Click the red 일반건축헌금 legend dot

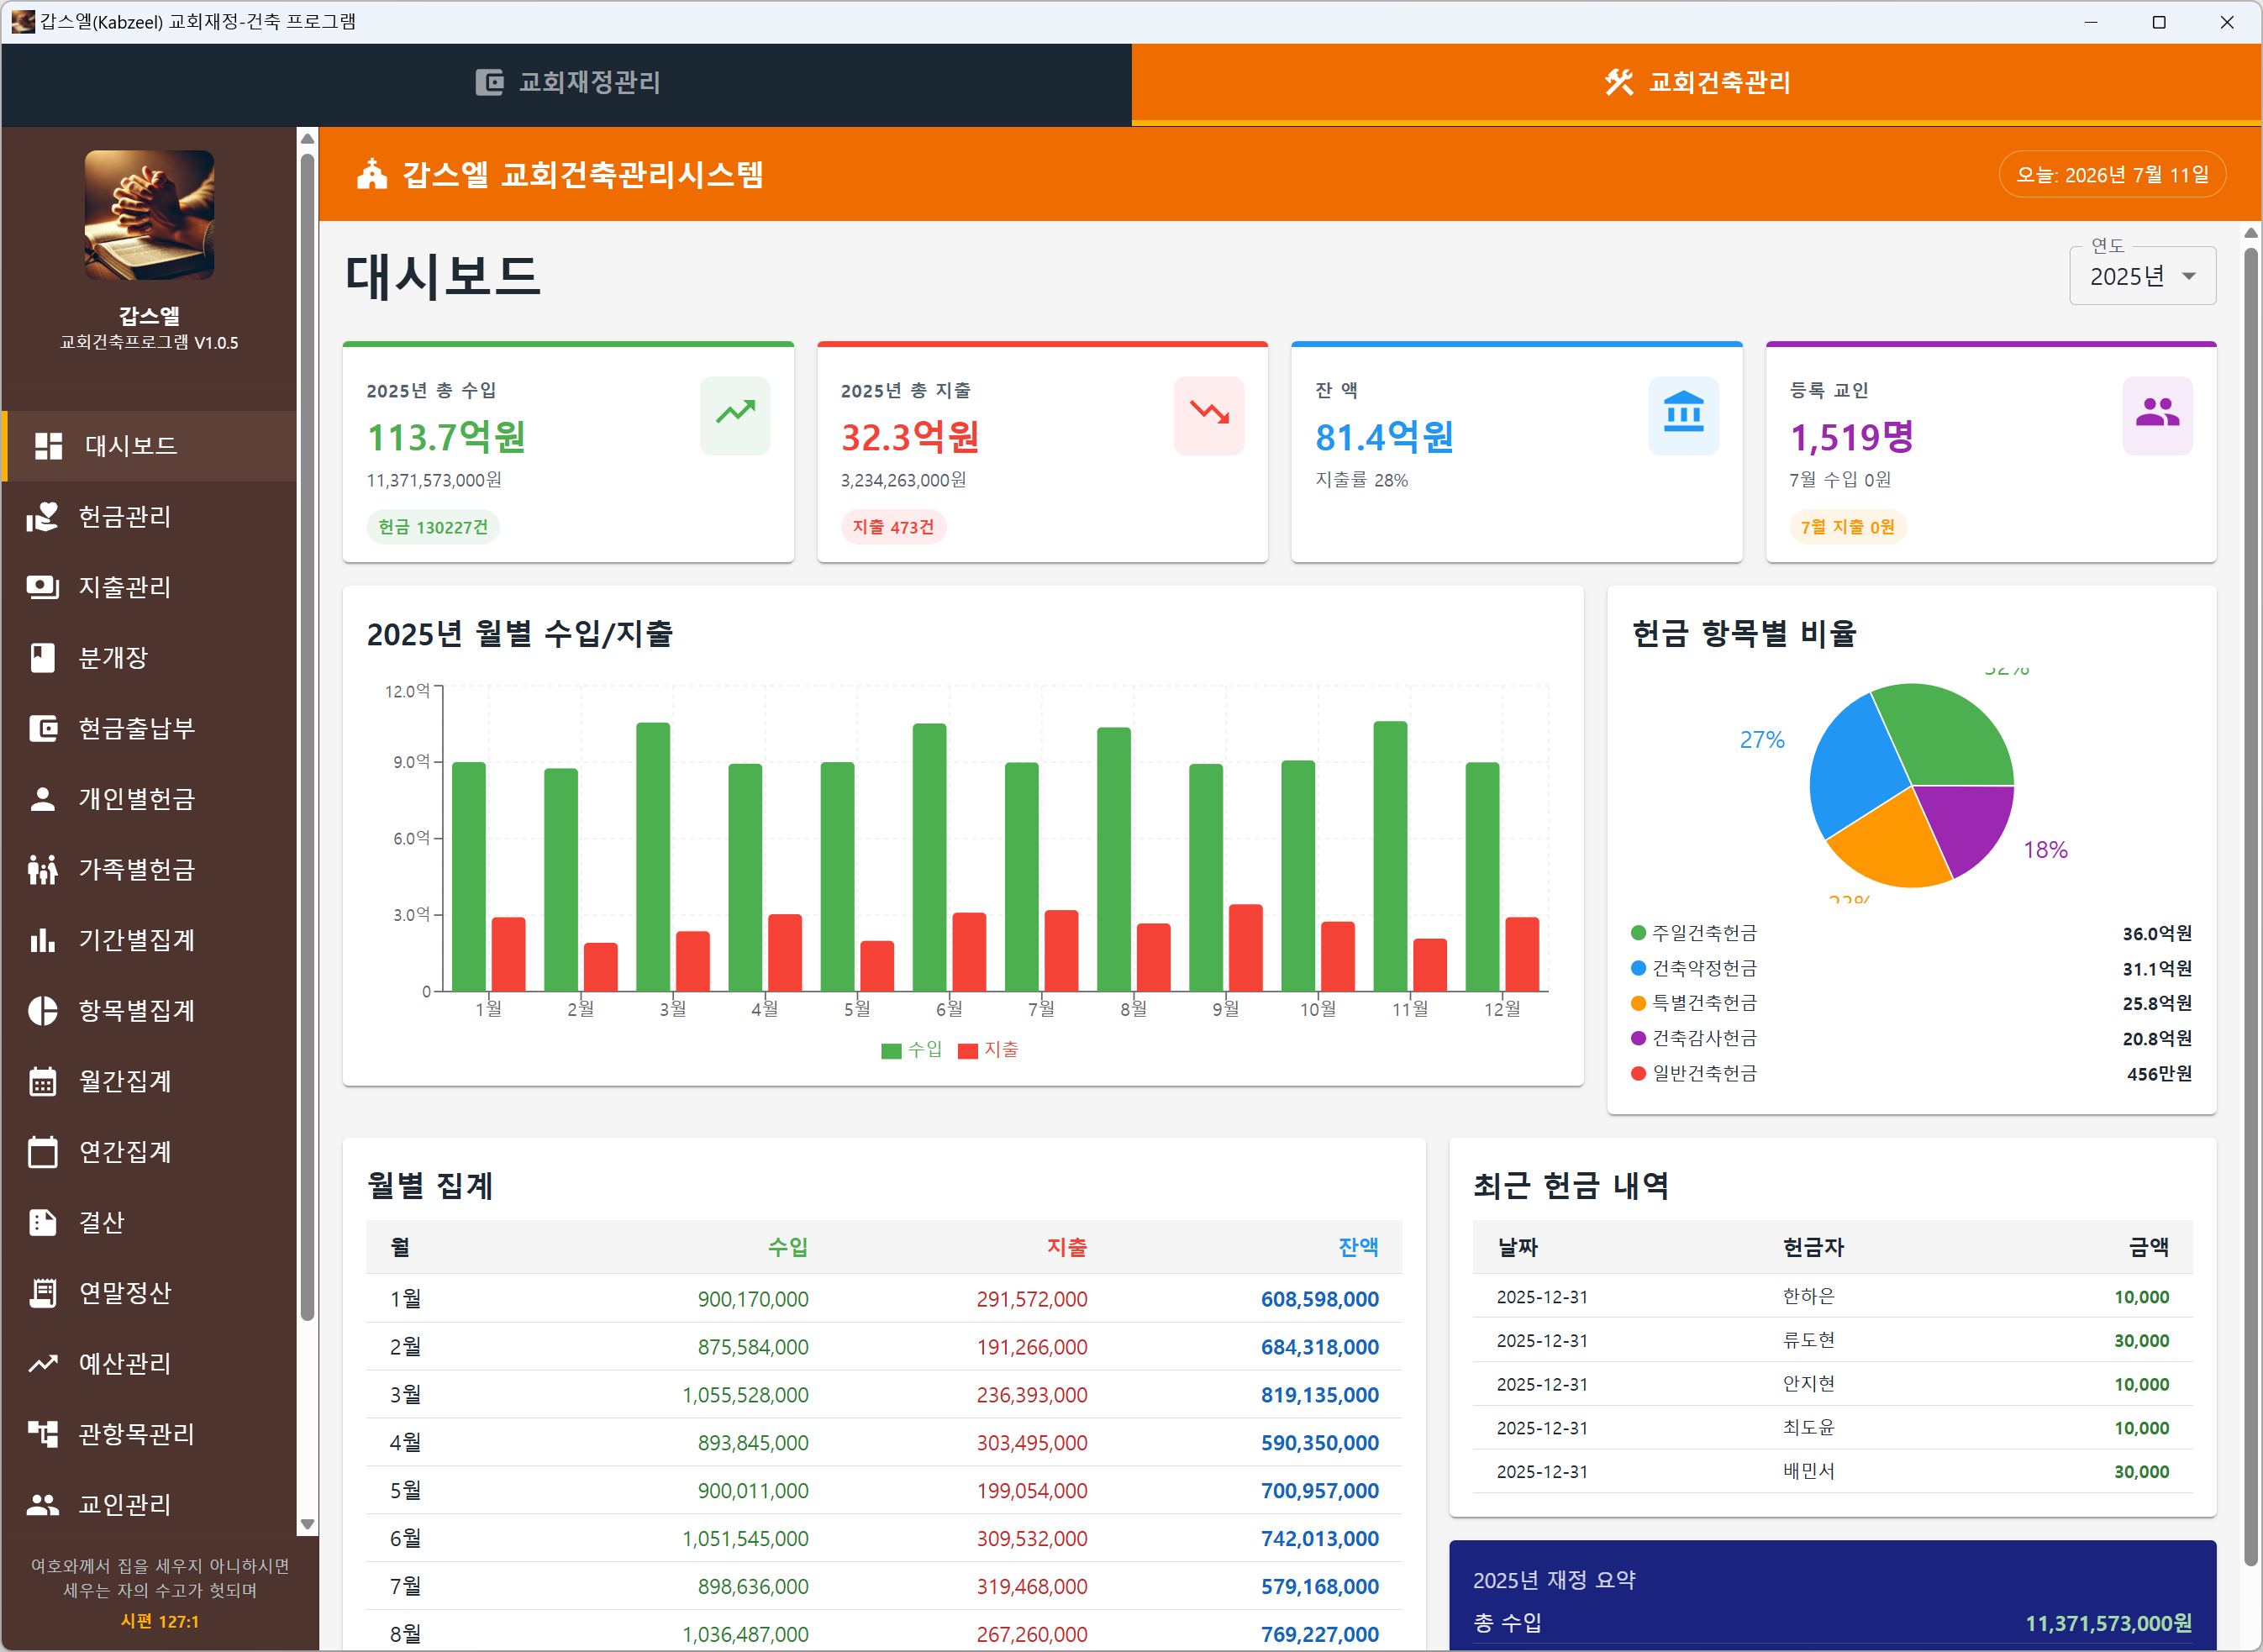coord(1639,1073)
